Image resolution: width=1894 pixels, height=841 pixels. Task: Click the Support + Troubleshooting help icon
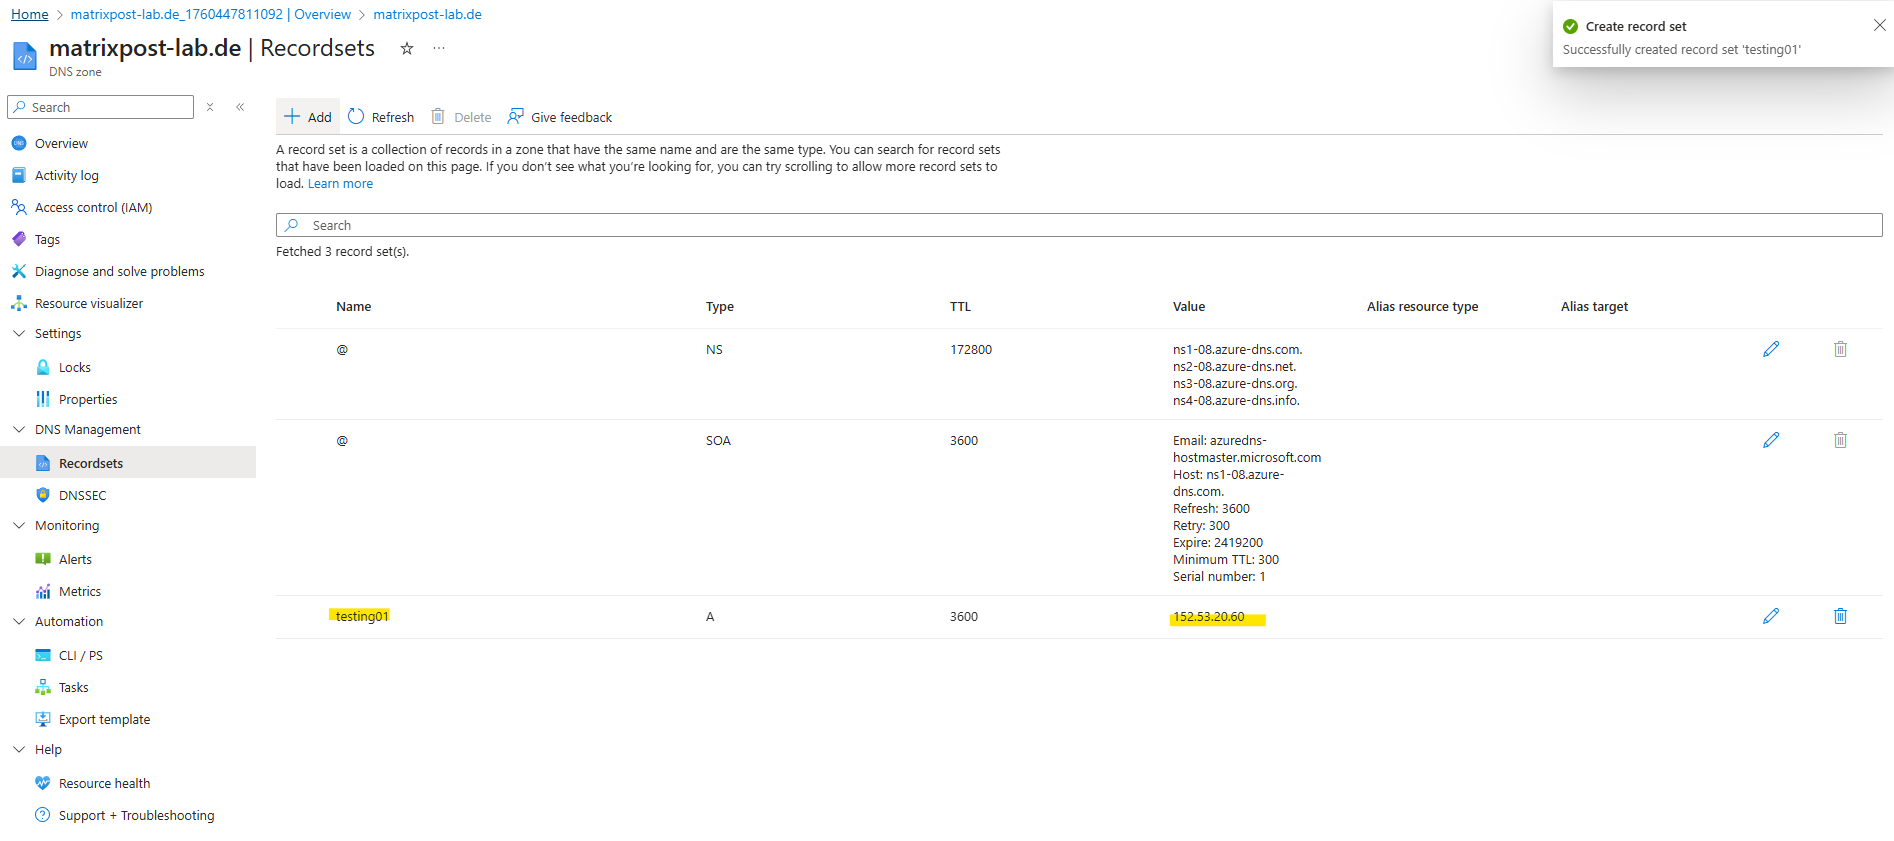43,815
